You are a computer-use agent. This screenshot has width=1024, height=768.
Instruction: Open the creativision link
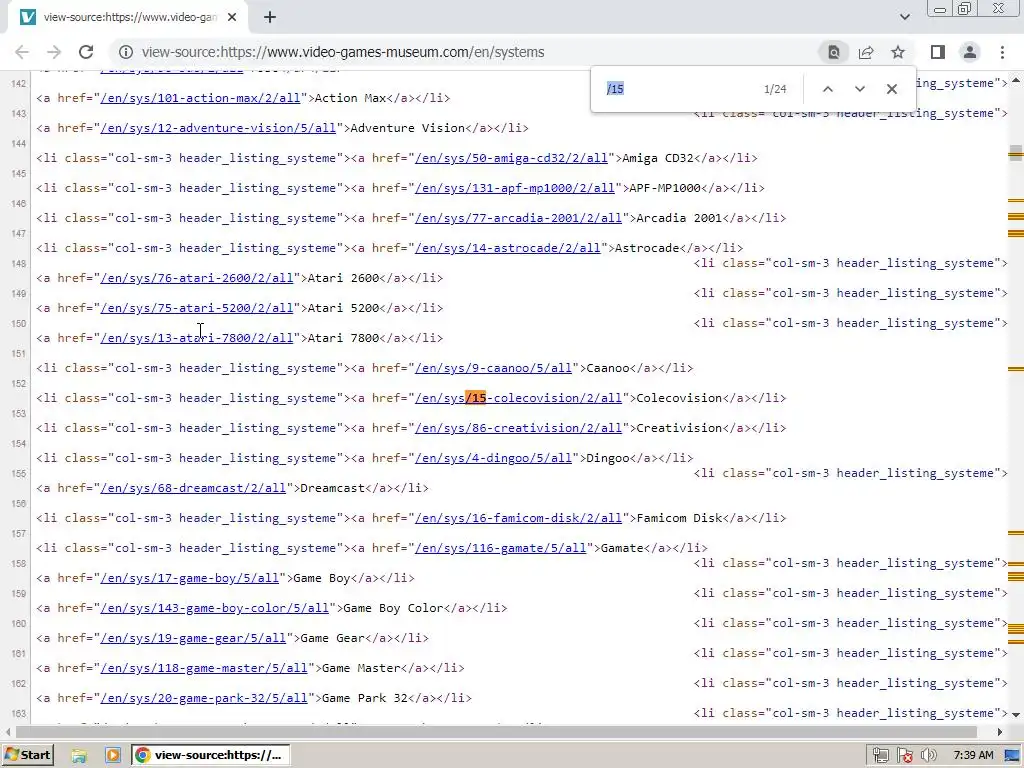click(x=519, y=428)
